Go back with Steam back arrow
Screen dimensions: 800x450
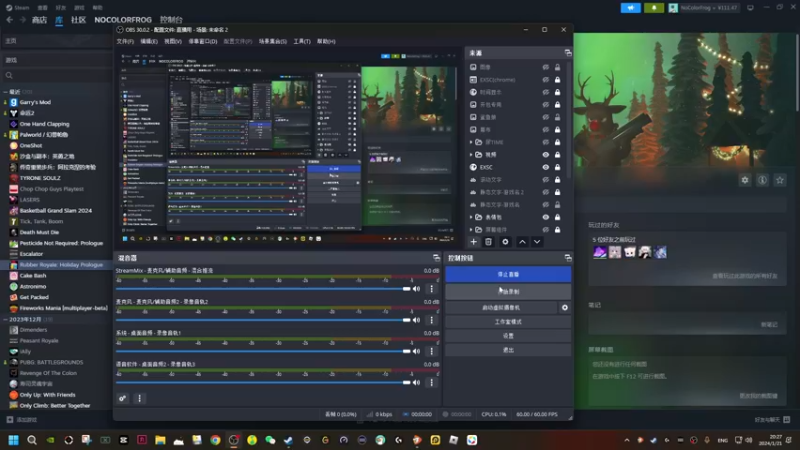point(10,20)
